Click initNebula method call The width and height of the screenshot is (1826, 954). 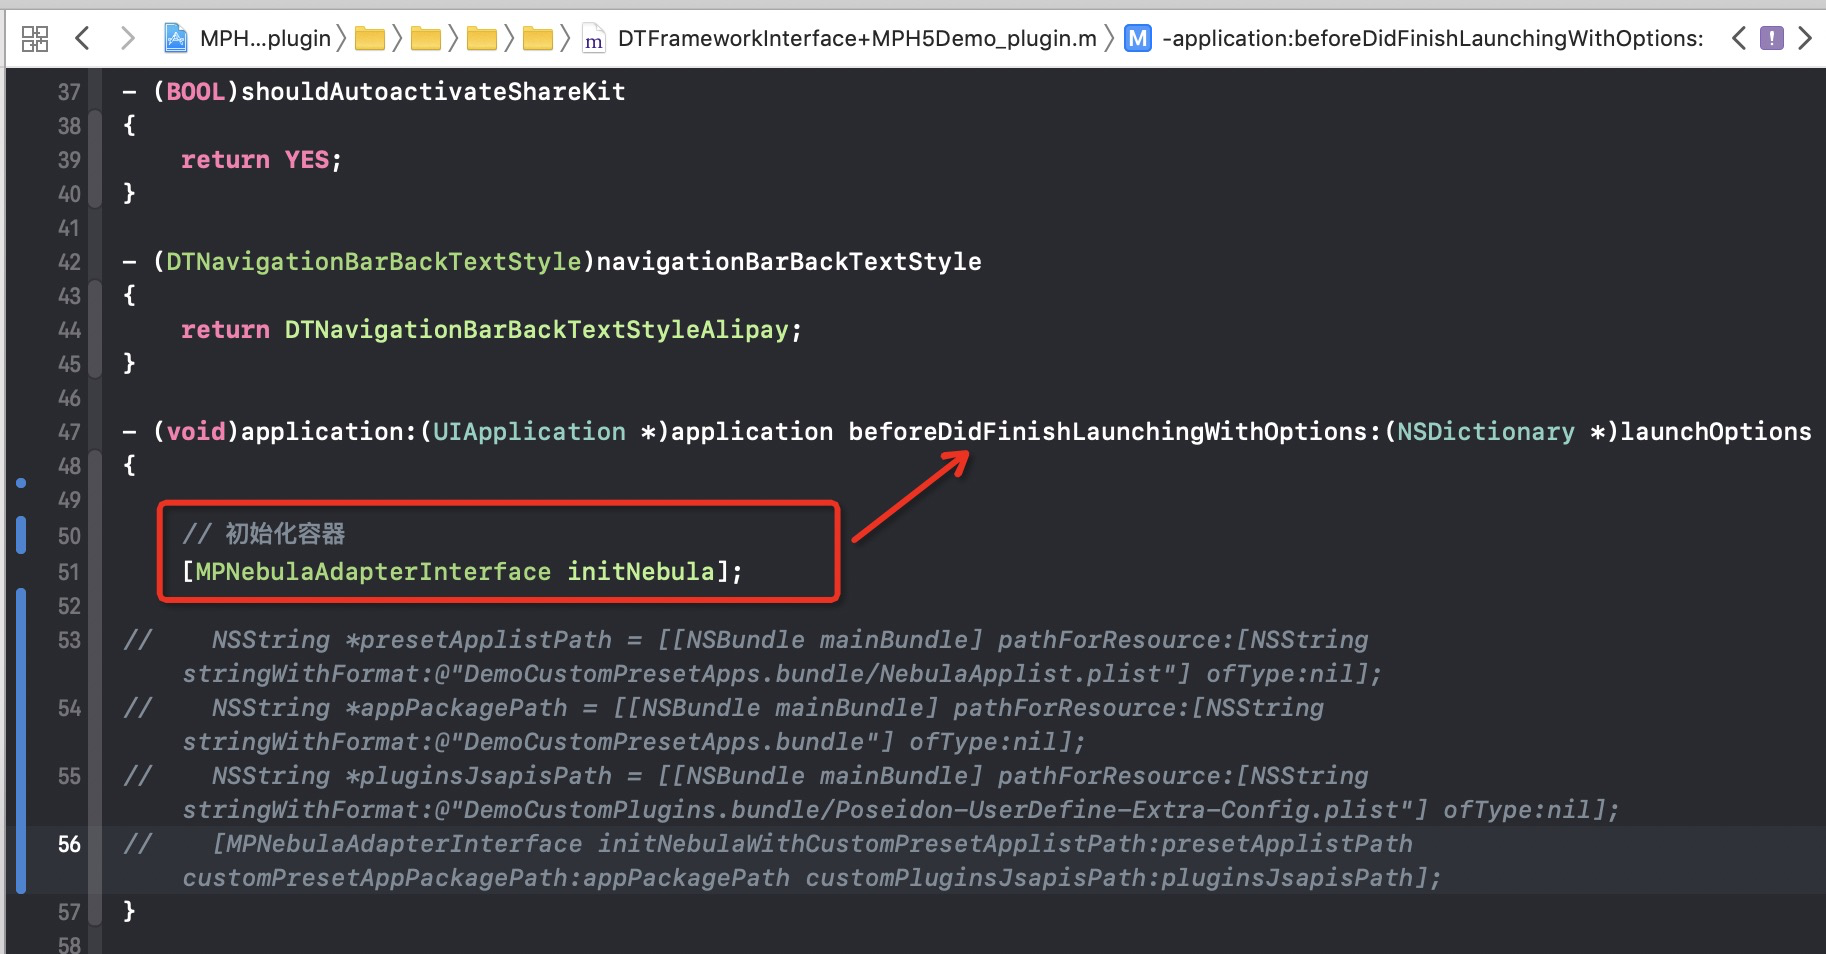[x=641, y=572]
